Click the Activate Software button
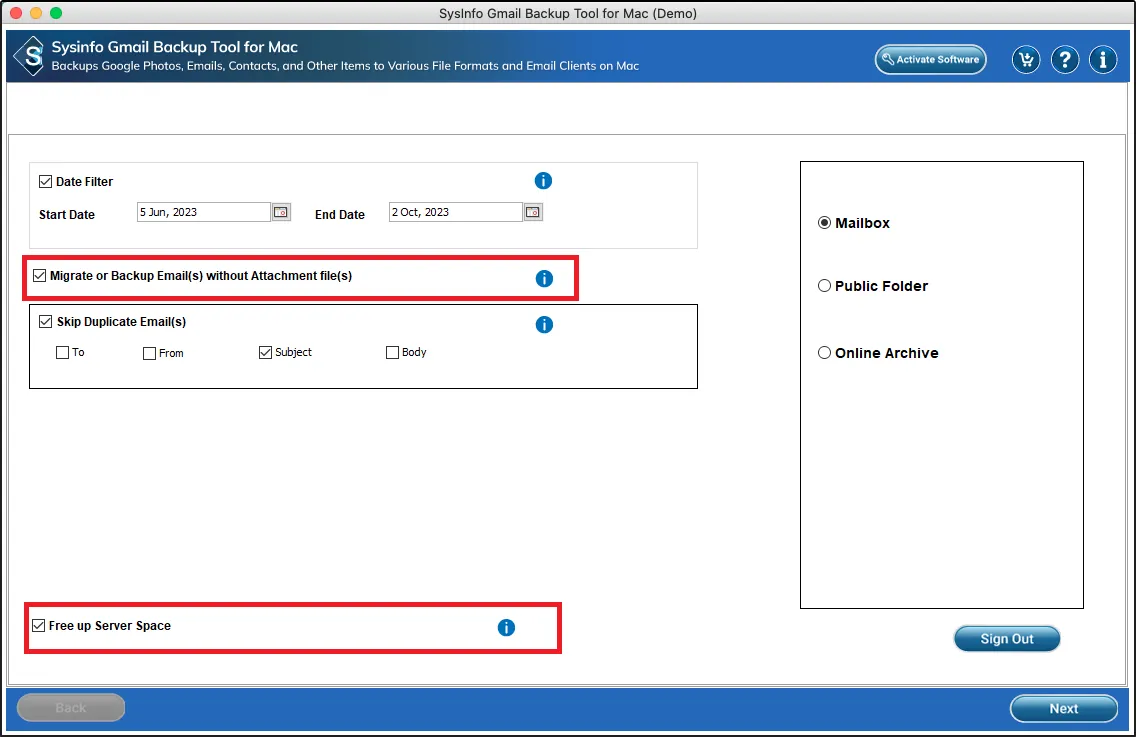 (930, 59)
